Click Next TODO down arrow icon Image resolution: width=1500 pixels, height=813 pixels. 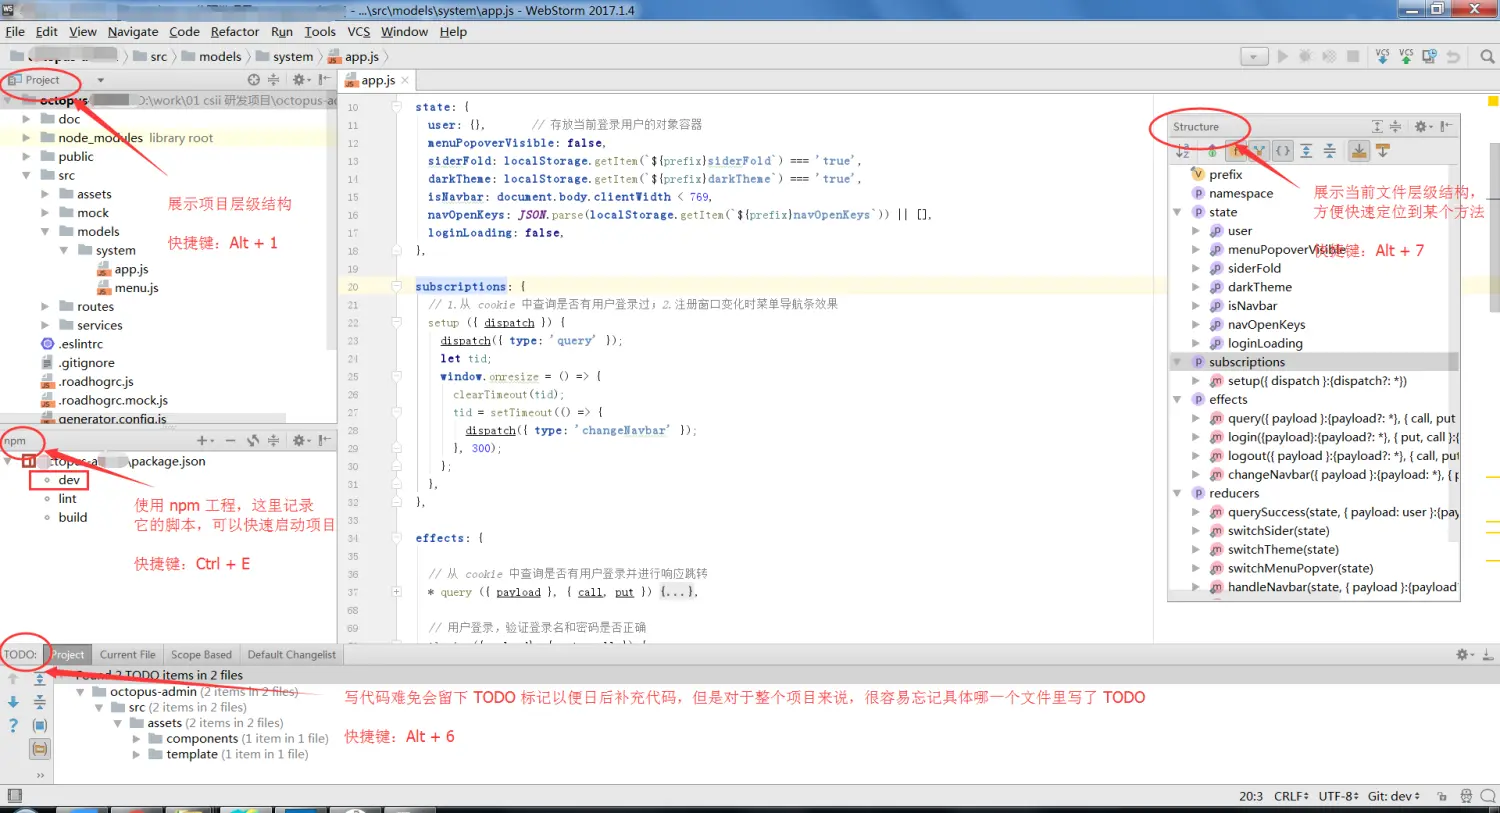[x=13, y=702]
